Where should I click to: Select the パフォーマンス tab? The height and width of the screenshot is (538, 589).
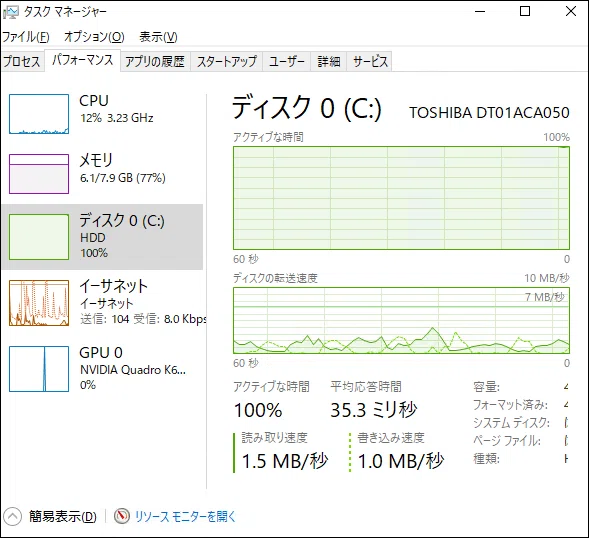tap(82, 60)
